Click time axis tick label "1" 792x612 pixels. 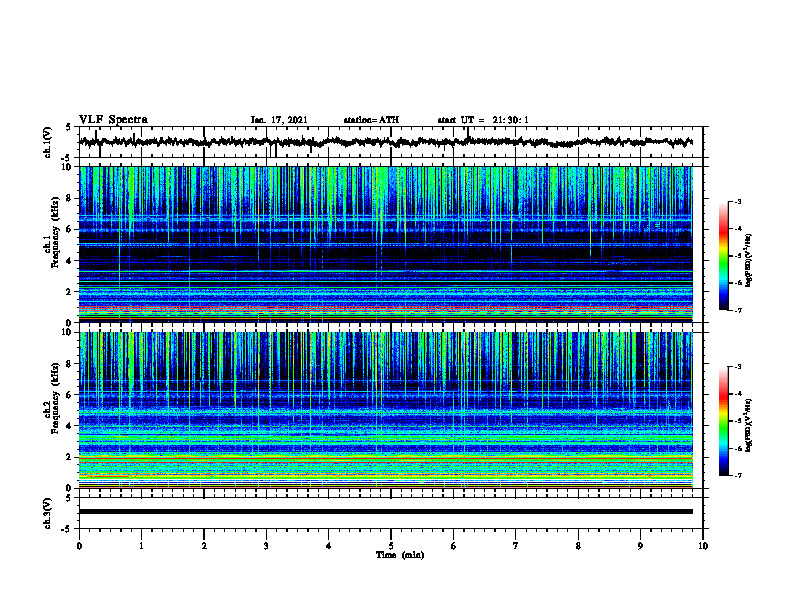pyautogui.click(x=141, y=546)
